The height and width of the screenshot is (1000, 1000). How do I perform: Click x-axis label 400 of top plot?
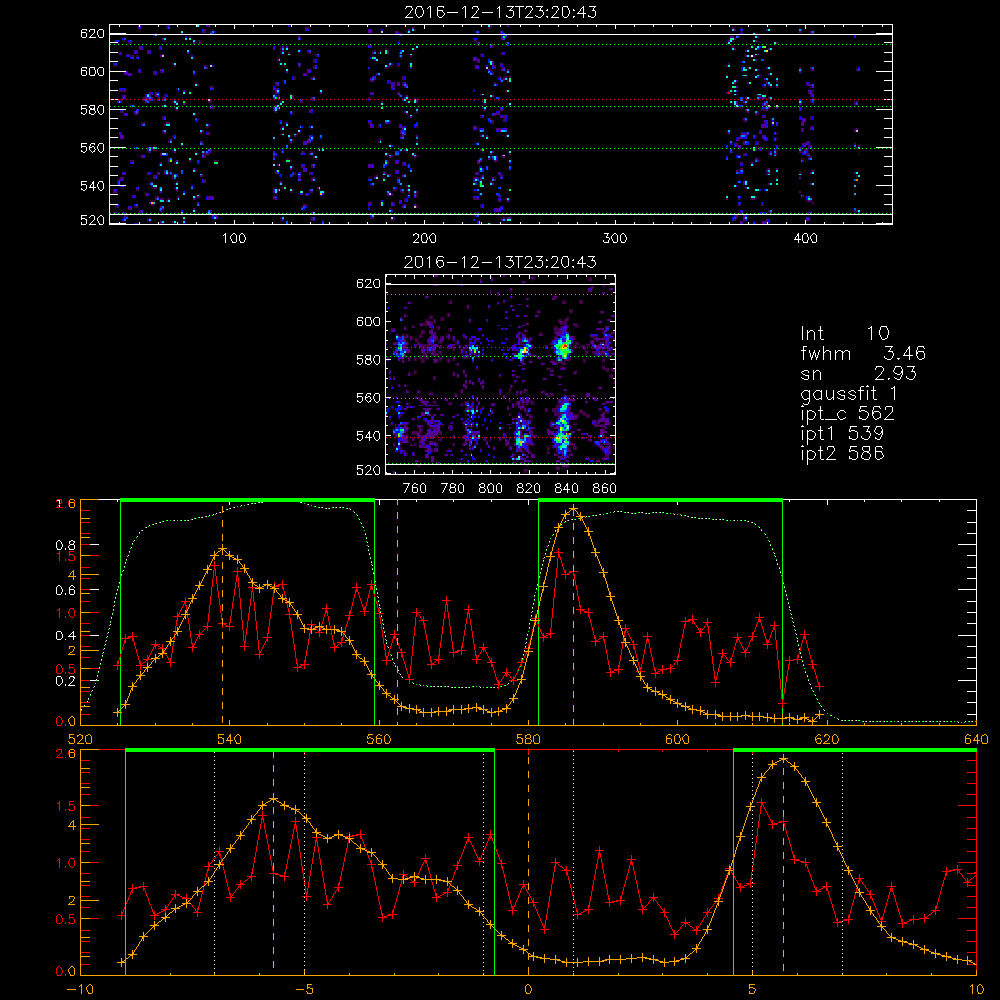[x=805, y=239]
